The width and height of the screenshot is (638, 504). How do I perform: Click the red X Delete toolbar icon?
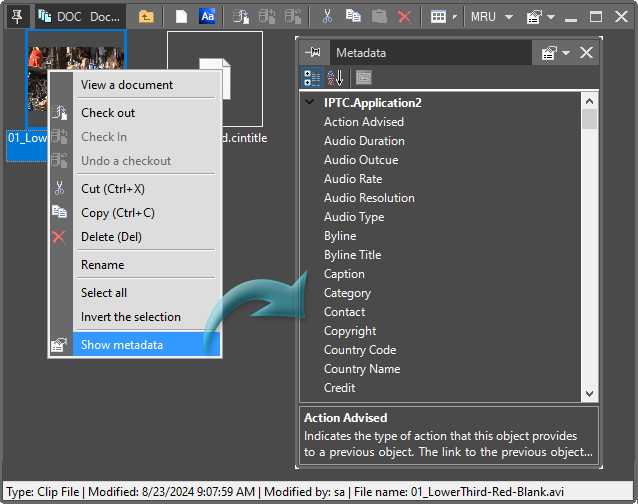(404, 17)
